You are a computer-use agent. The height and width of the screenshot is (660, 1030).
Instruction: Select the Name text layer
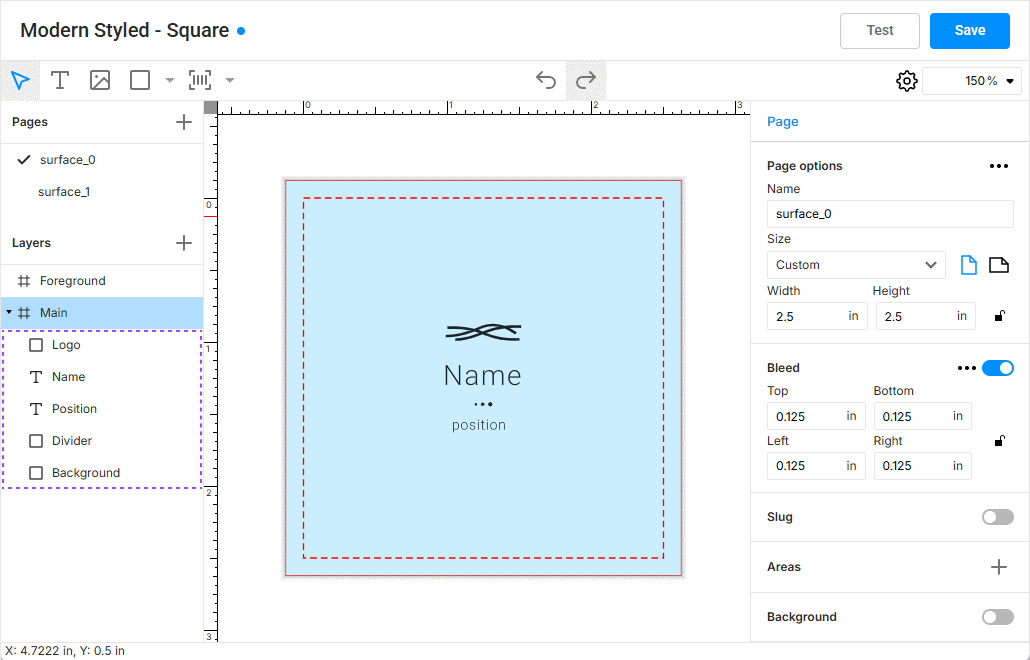click(102, 377)
